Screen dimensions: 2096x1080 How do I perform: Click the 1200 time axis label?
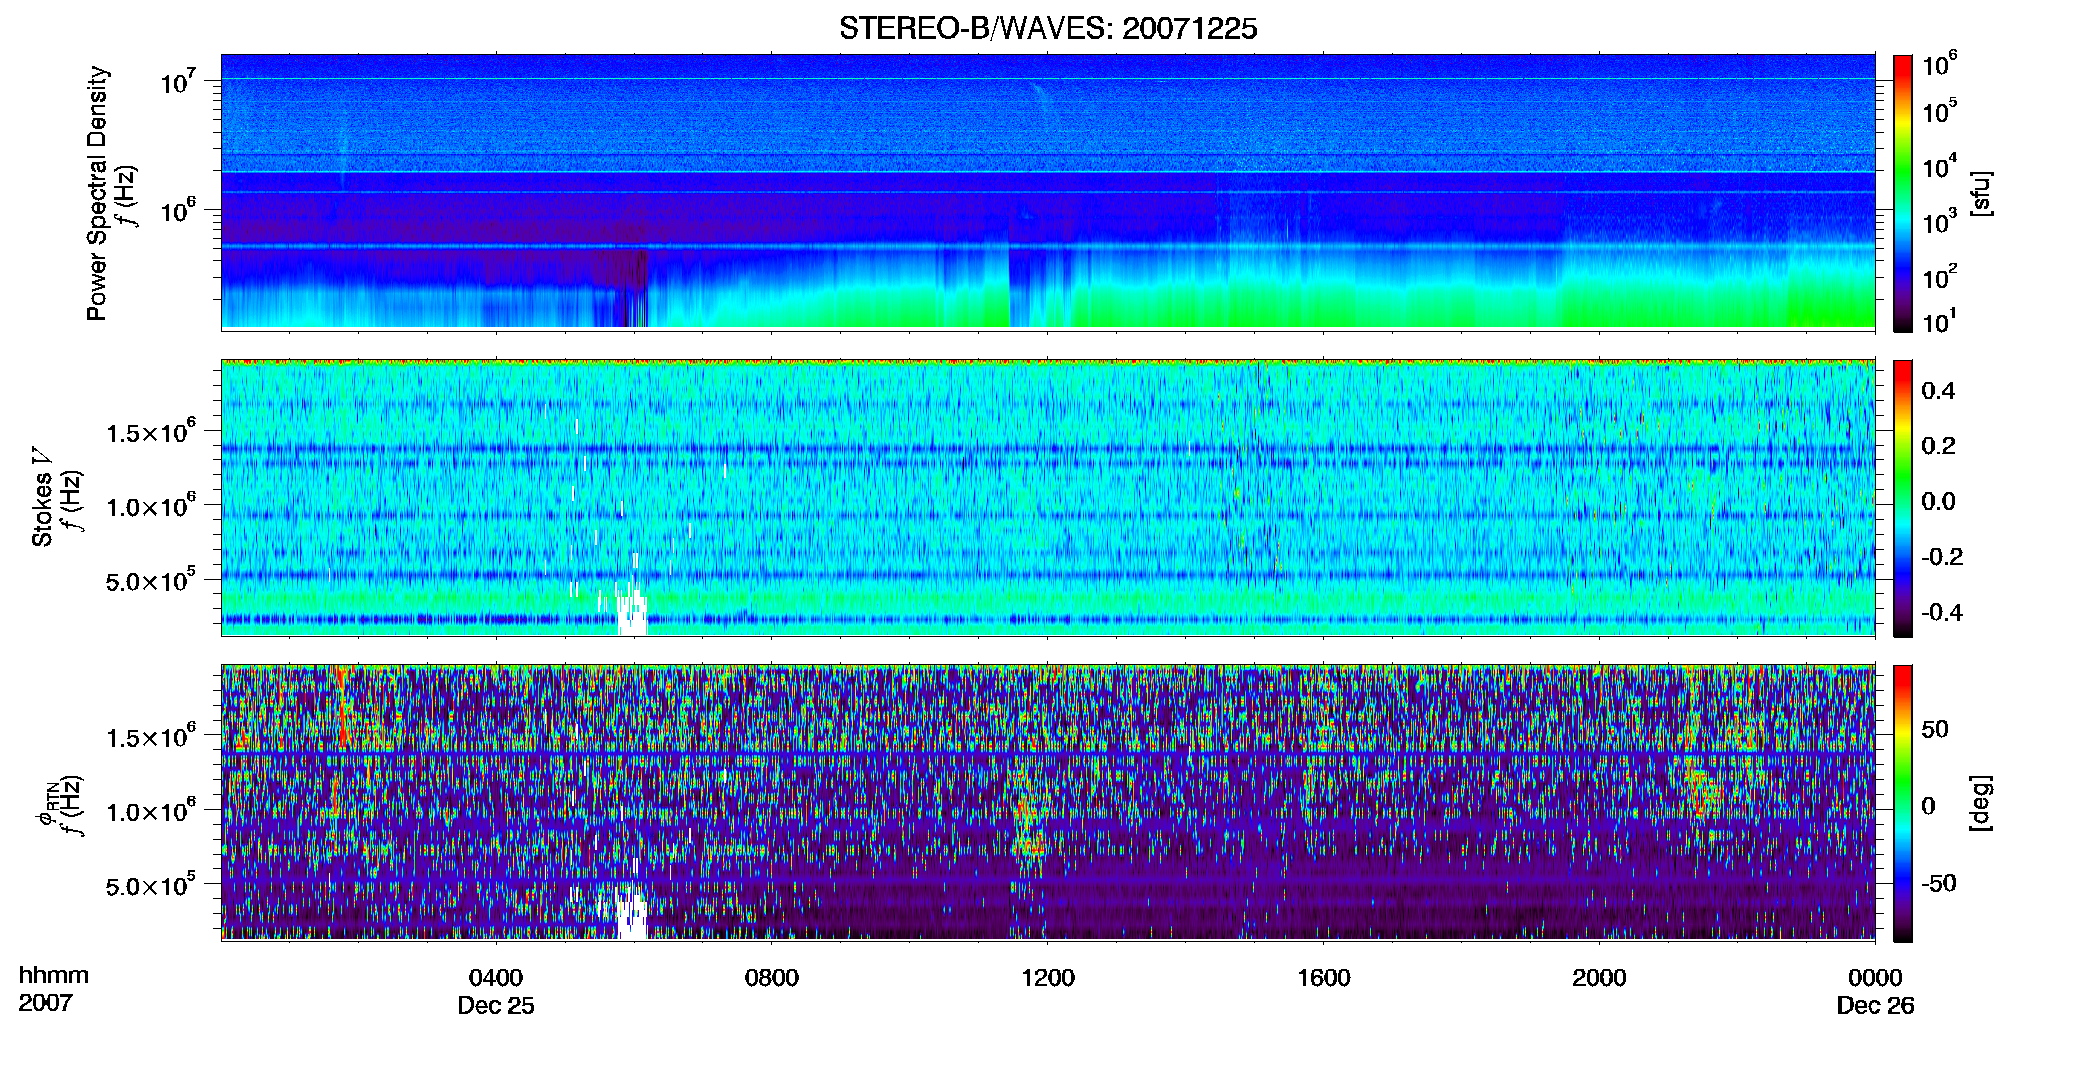click(x=1048, y=978)
